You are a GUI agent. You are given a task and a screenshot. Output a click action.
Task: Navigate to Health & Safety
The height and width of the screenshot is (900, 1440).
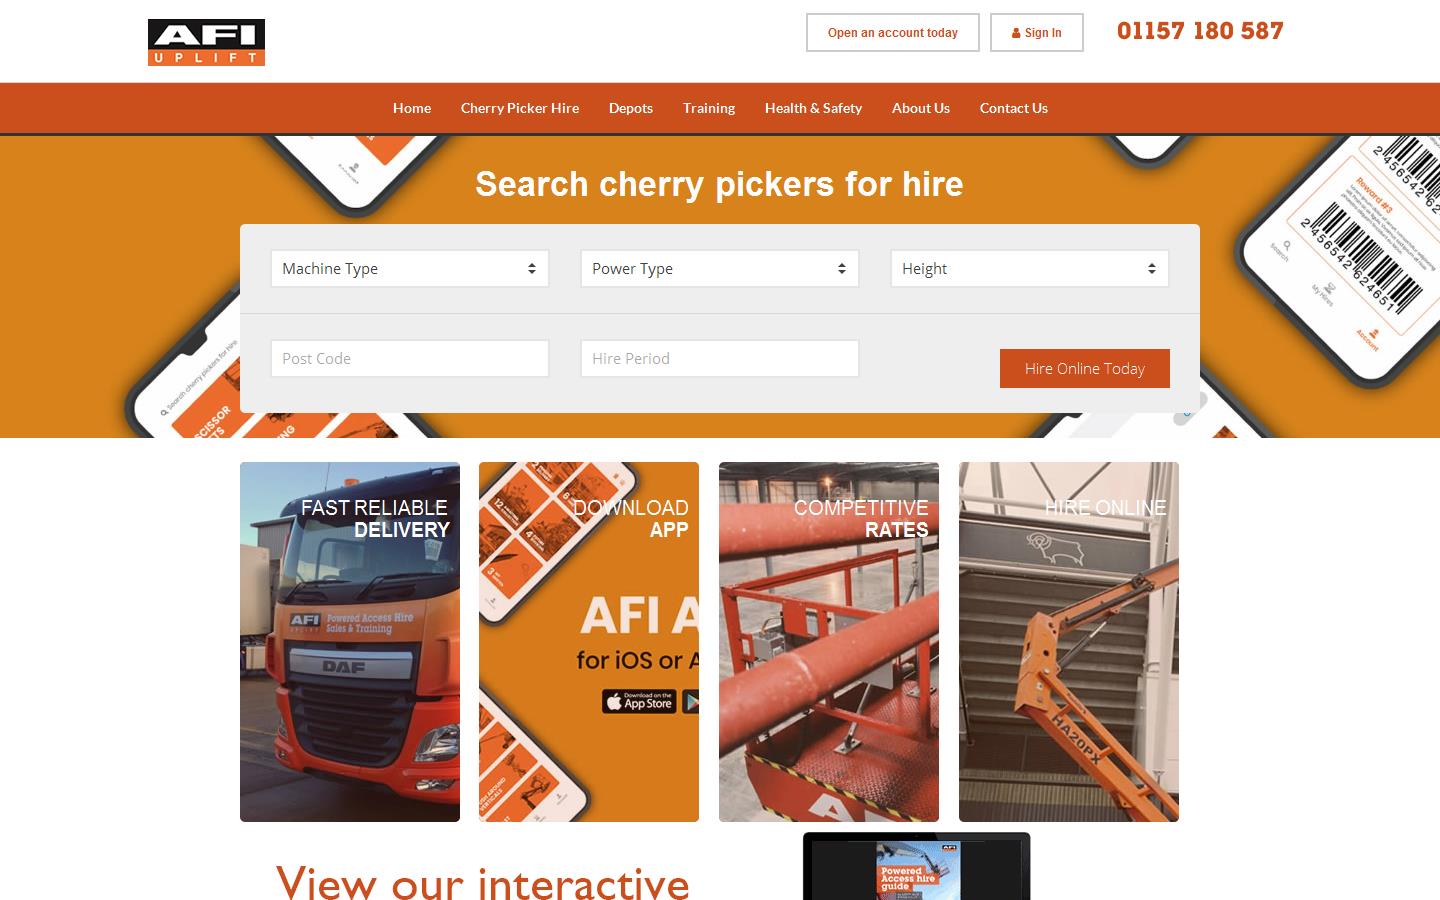[x=813, y=108]
